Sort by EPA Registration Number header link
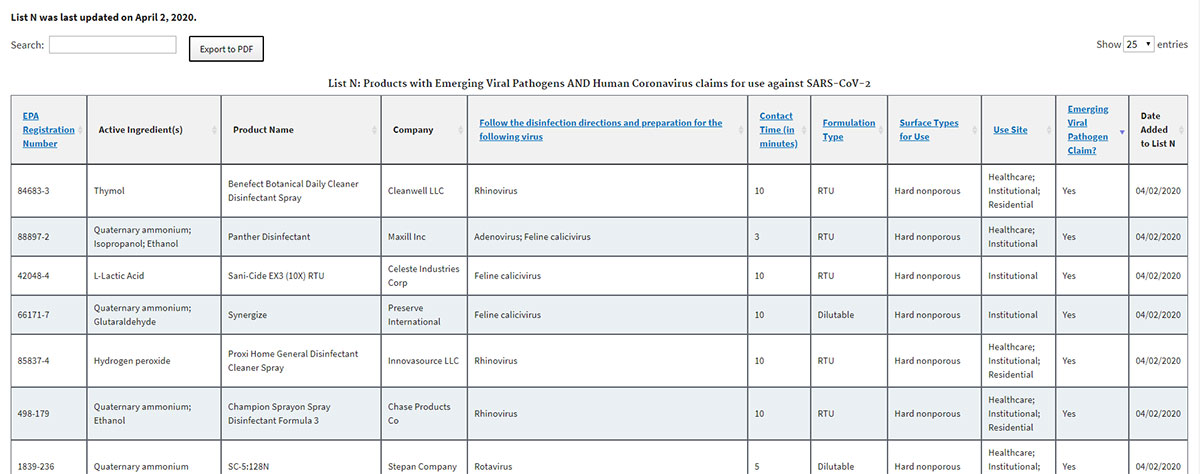Viewport: 1200px width, 474px height. click(x=49, y=130)
